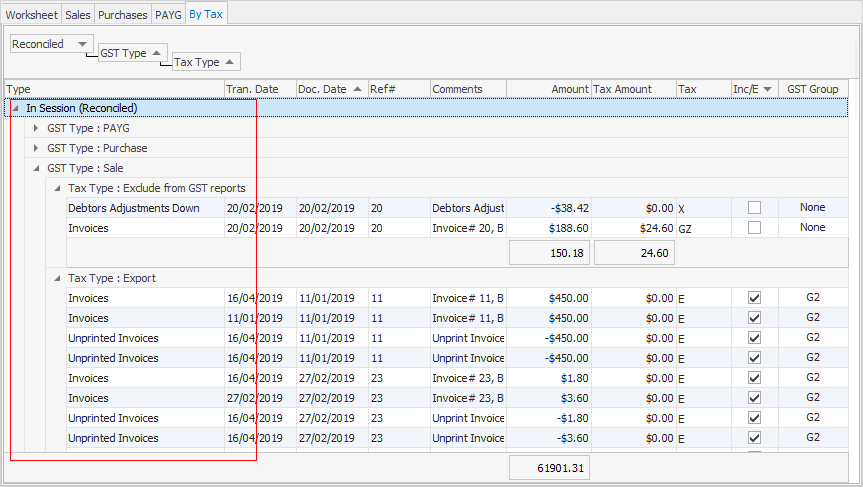The width and height of the screenshot is (863, 487).
Task: Select the Purchases tab
Action: (x=123, y=14)
